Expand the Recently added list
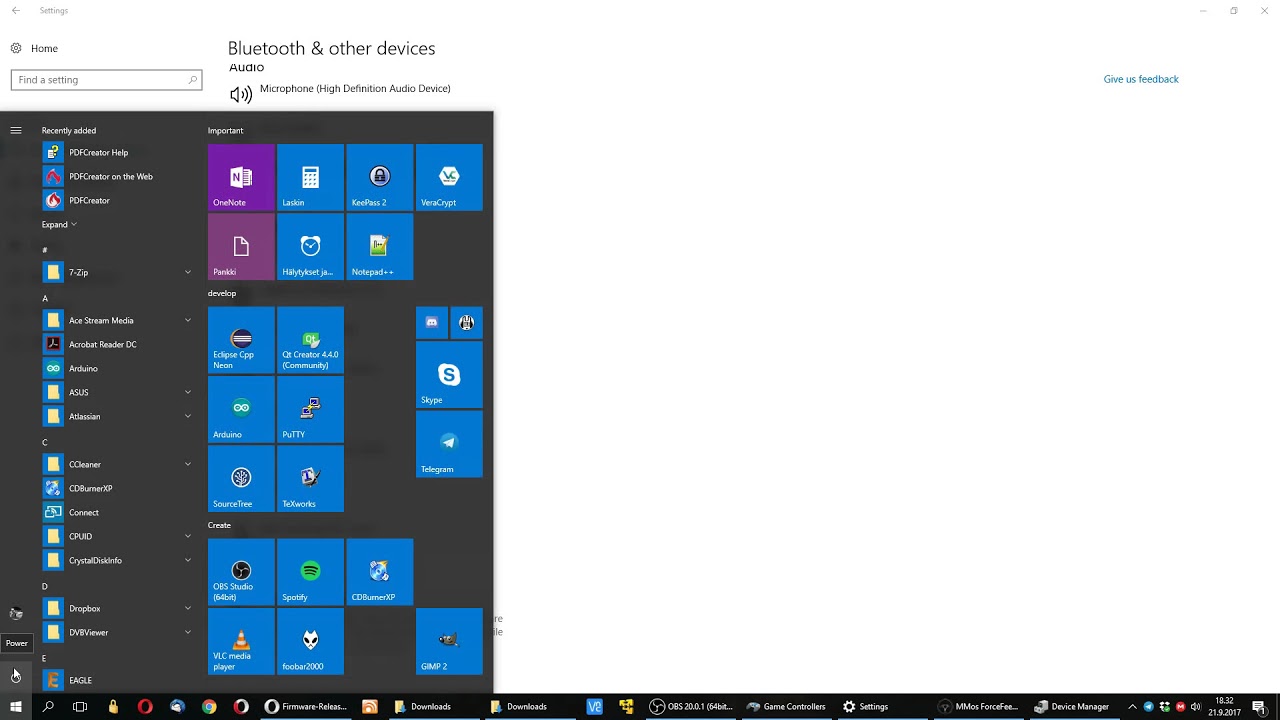 point(59,225)
